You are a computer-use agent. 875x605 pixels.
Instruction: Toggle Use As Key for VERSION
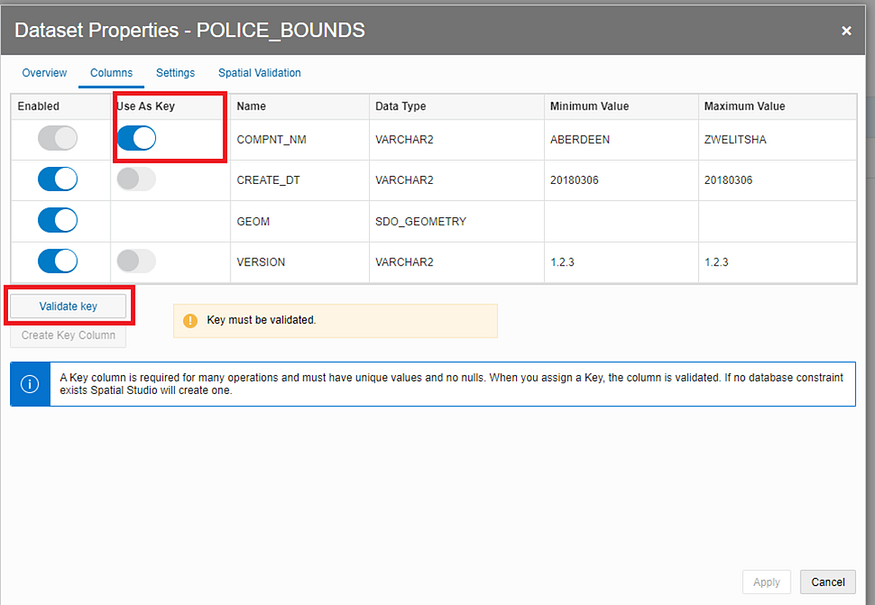pos(136,261)
